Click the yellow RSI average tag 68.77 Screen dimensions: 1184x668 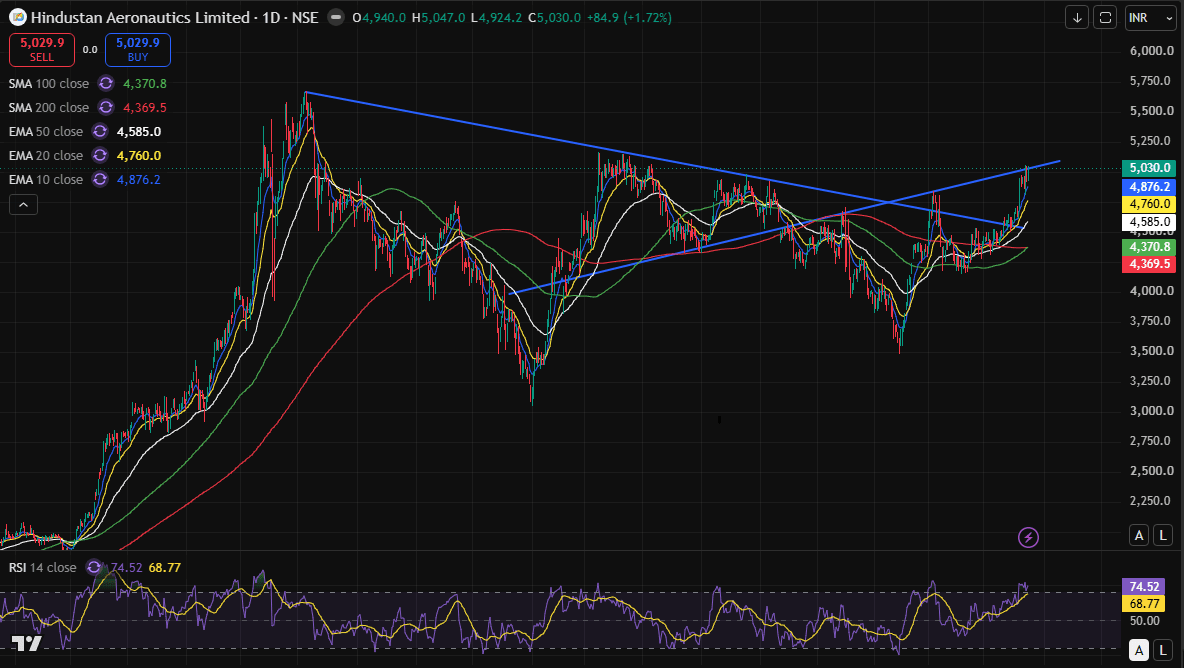pyautogui.click(x=1143, y=603)
